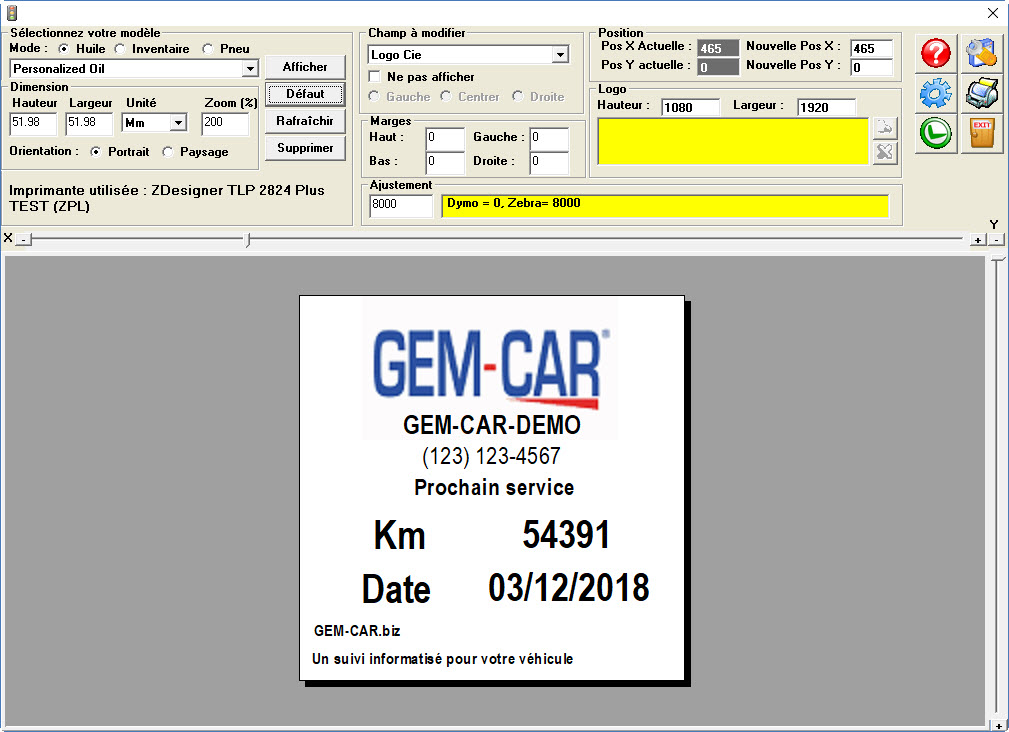The image size is (1009, 732).
Task: Confirm changes with the green checkmark icon
Action: point(936,134)
